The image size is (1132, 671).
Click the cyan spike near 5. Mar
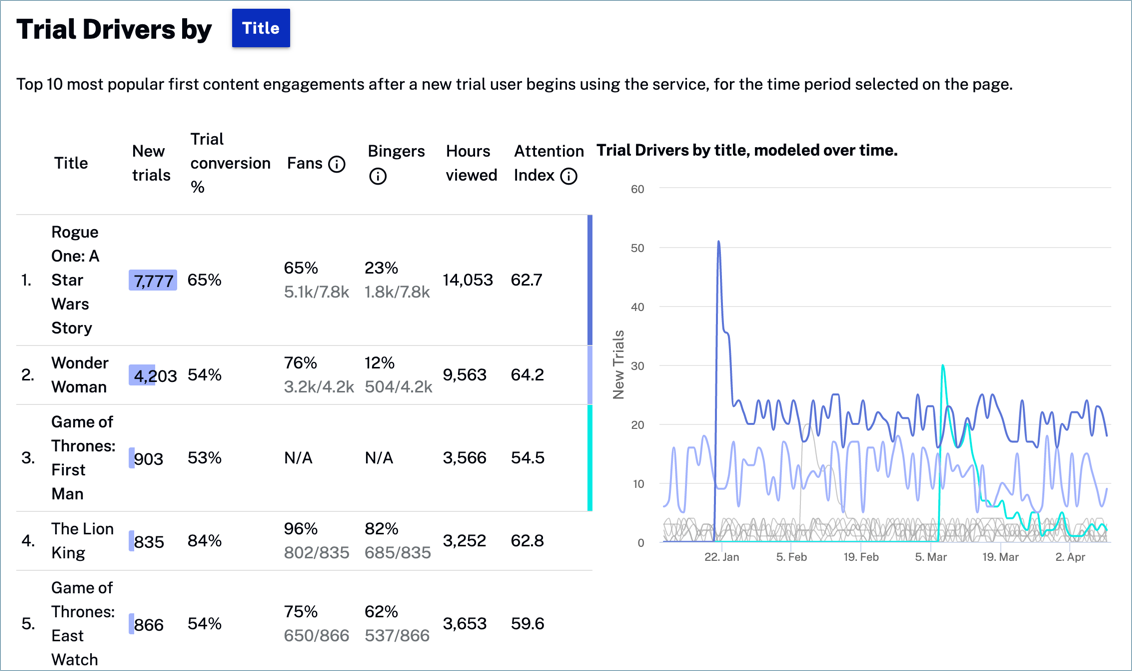tap(943, 367)
